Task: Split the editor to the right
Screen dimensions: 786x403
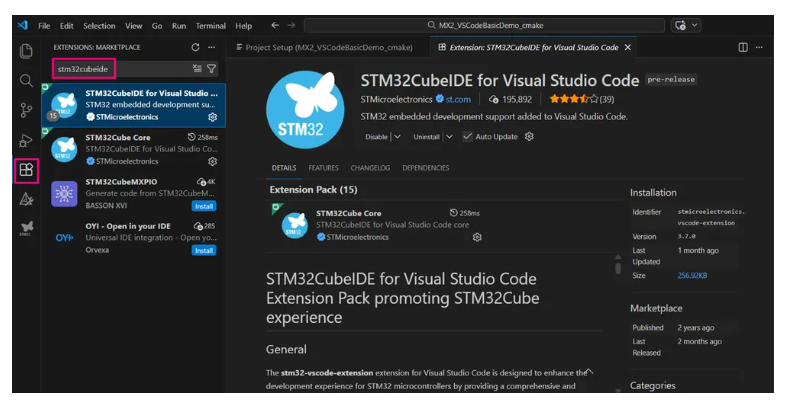Action: click(743, 47)
